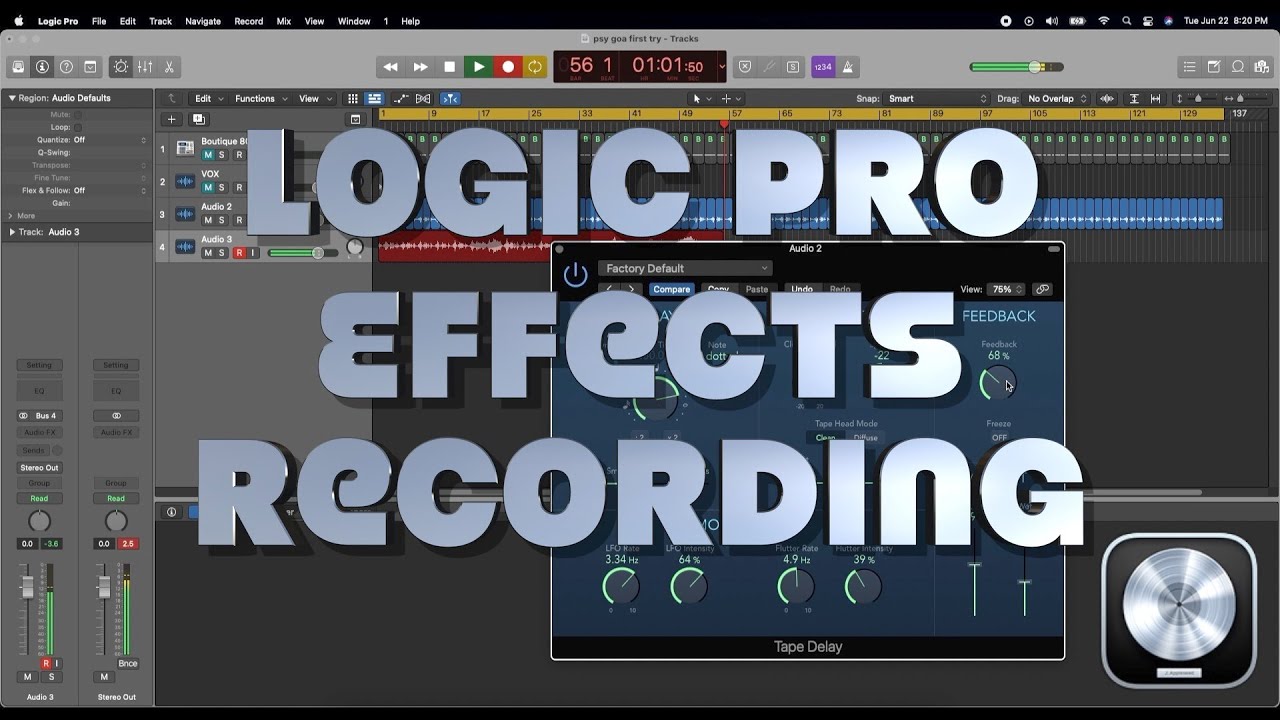The width and height of the screenshot is (1280, 720).
Task: Click the plug-in Link chain button
Action: (1042, 289)
